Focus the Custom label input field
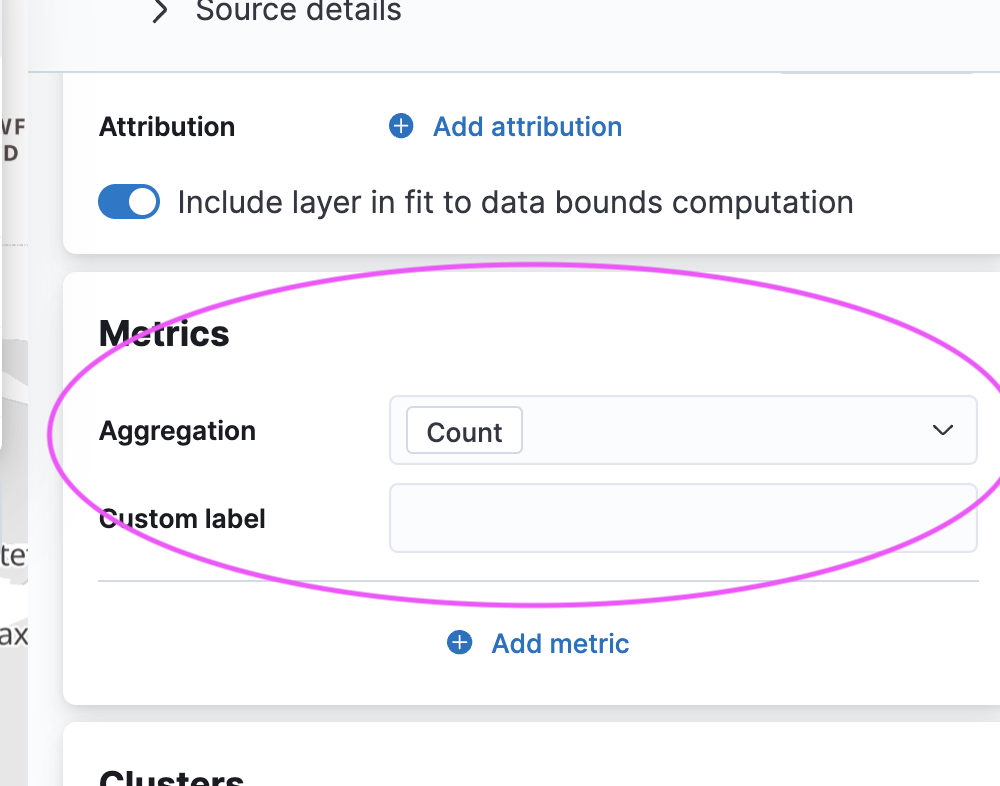Screen dimensions: 1000x786 click(682, 518)
